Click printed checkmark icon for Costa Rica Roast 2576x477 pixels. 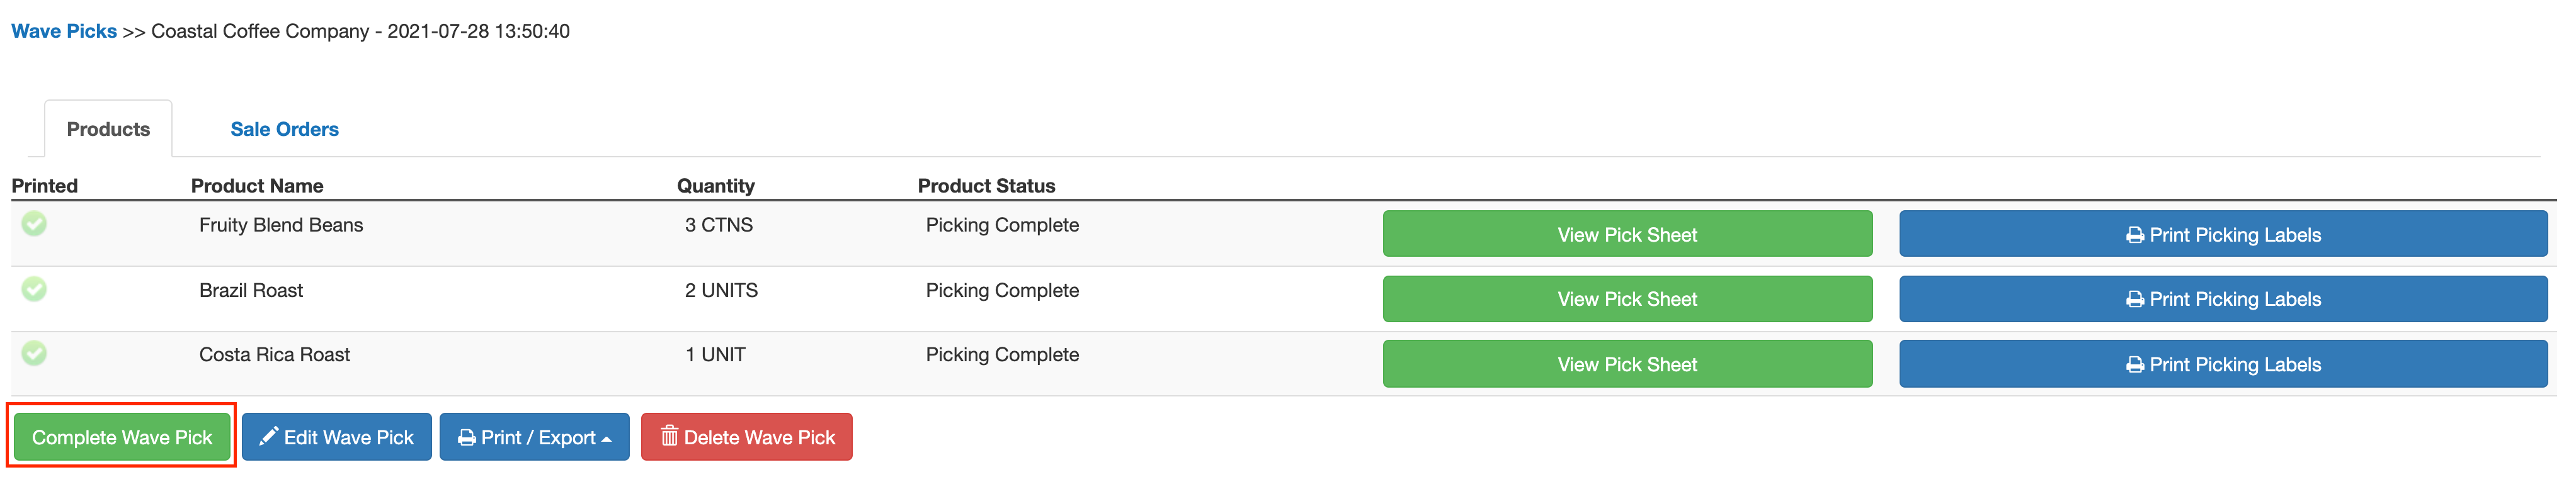pyautogui.click(x=34, y=353)
